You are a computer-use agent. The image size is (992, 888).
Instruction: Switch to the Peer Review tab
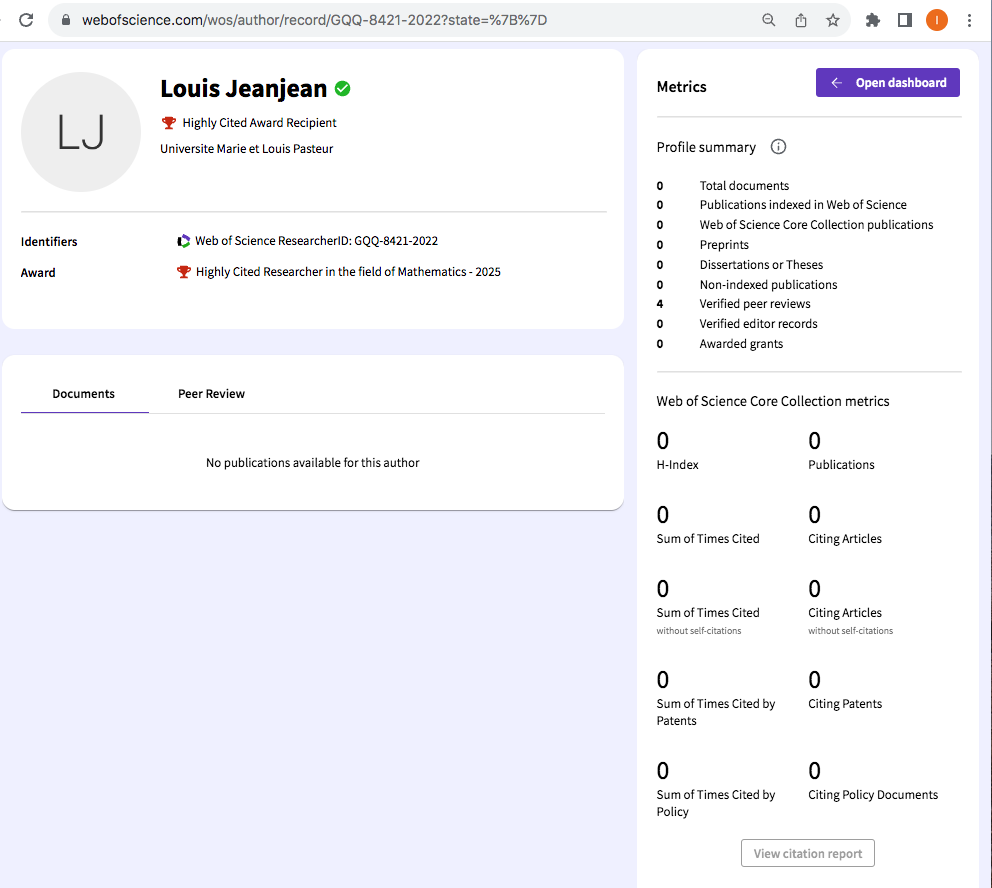click(211, 394)
